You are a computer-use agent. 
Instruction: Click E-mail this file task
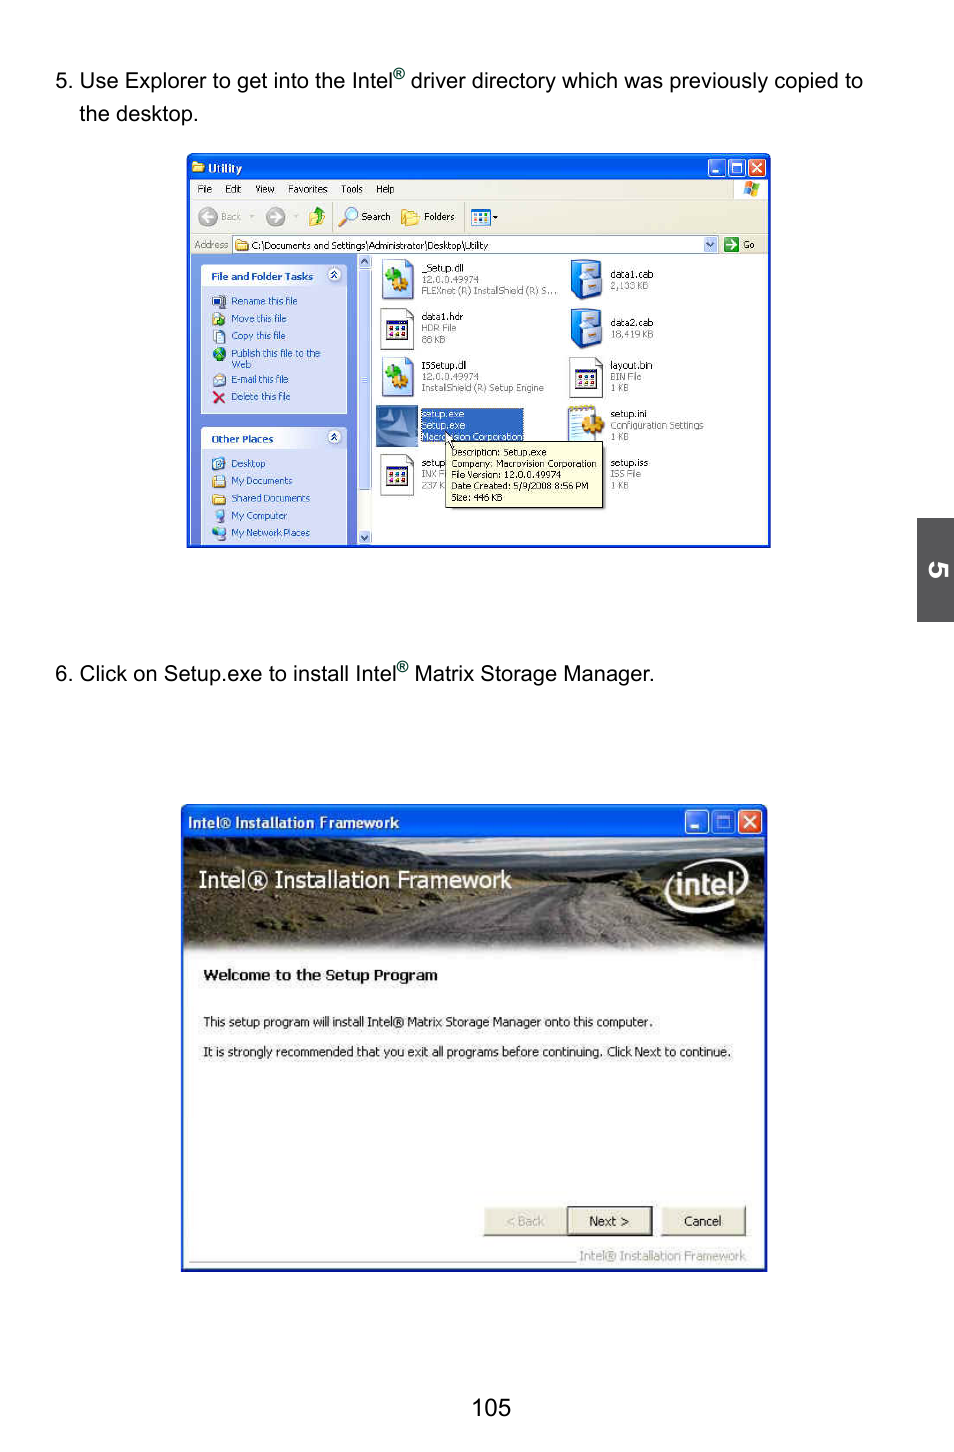[260, 380]
